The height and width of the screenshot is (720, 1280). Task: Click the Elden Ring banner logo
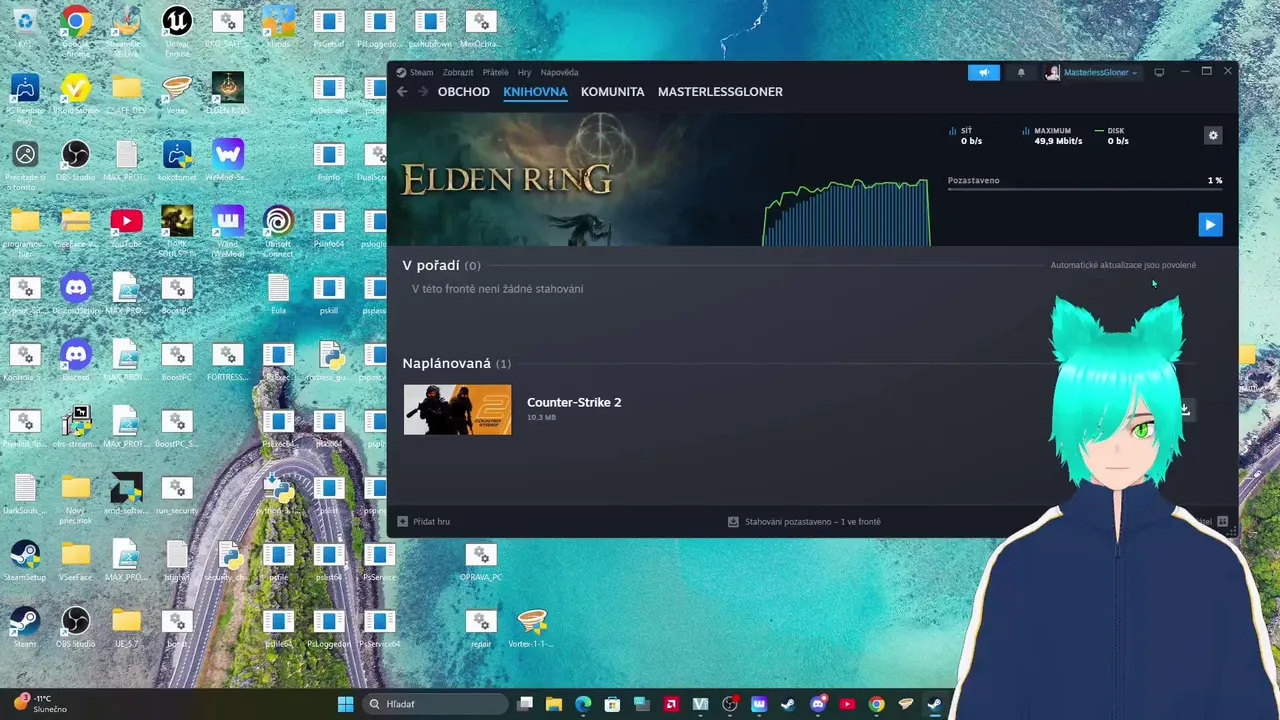(506, 180)
